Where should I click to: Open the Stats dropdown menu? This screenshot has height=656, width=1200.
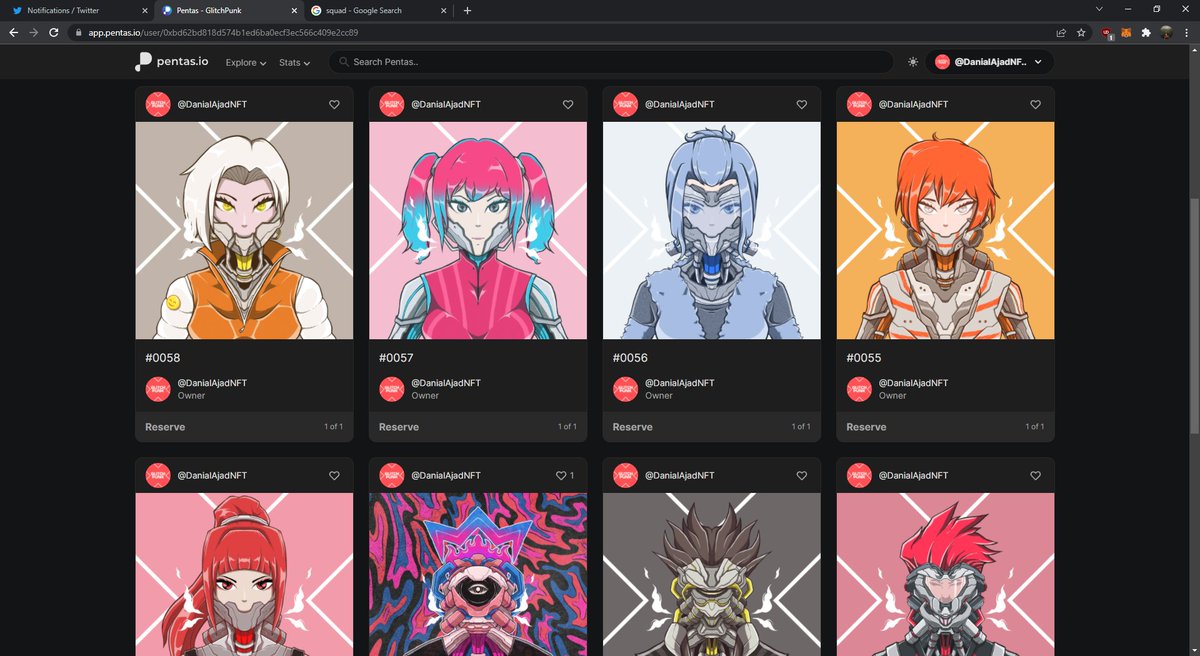click(293, 62)
